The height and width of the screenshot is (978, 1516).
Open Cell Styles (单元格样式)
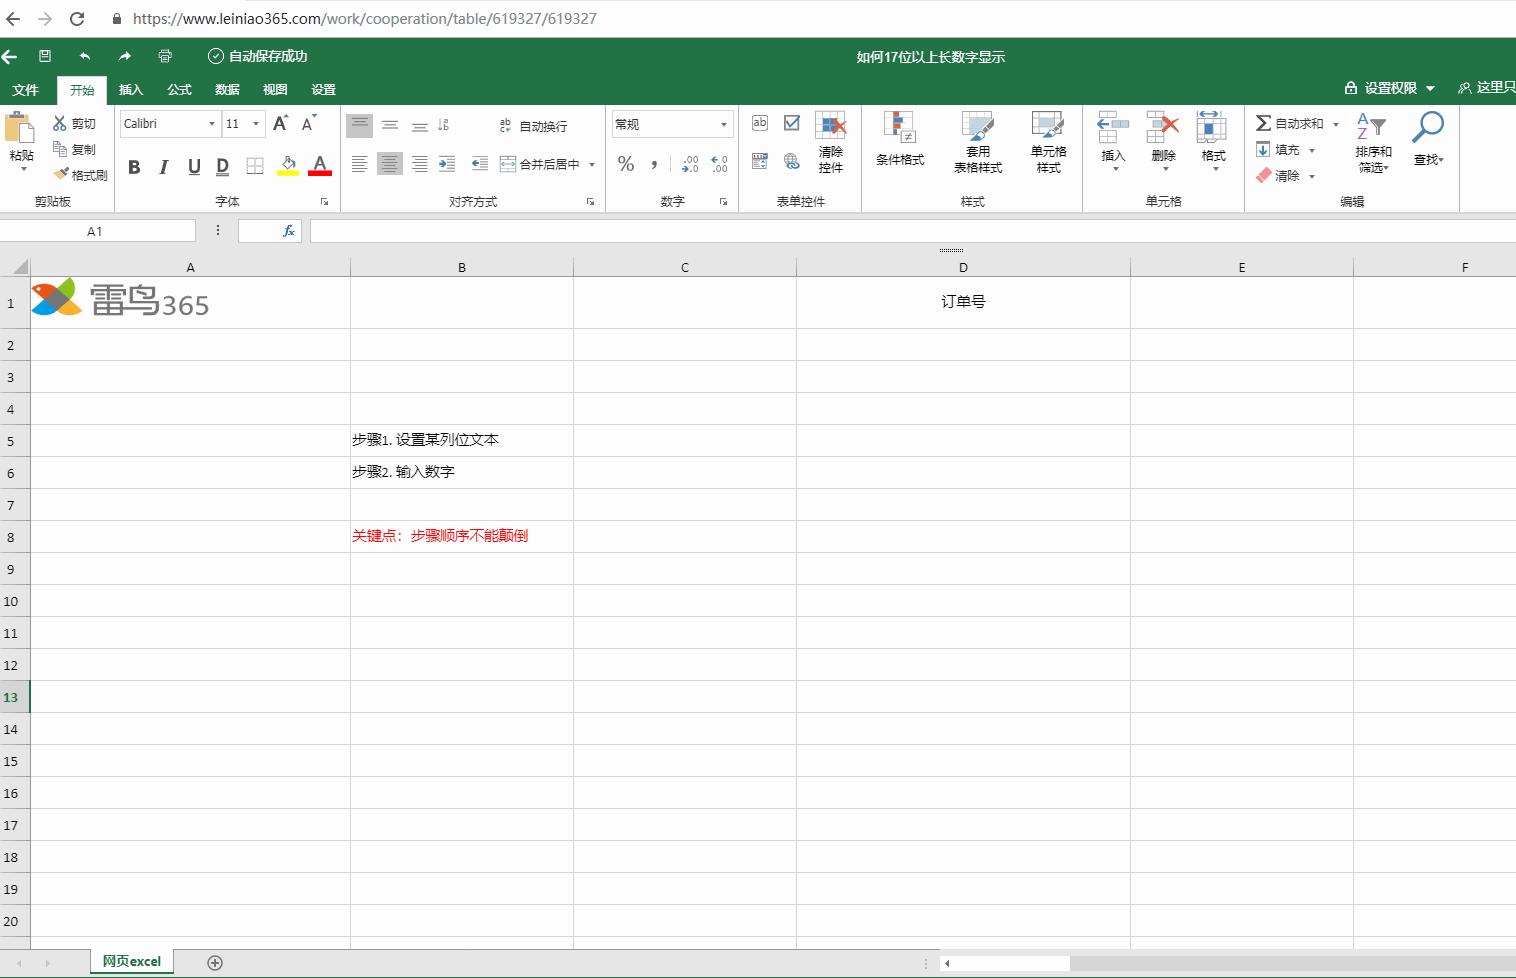(x=1048, y=143)
